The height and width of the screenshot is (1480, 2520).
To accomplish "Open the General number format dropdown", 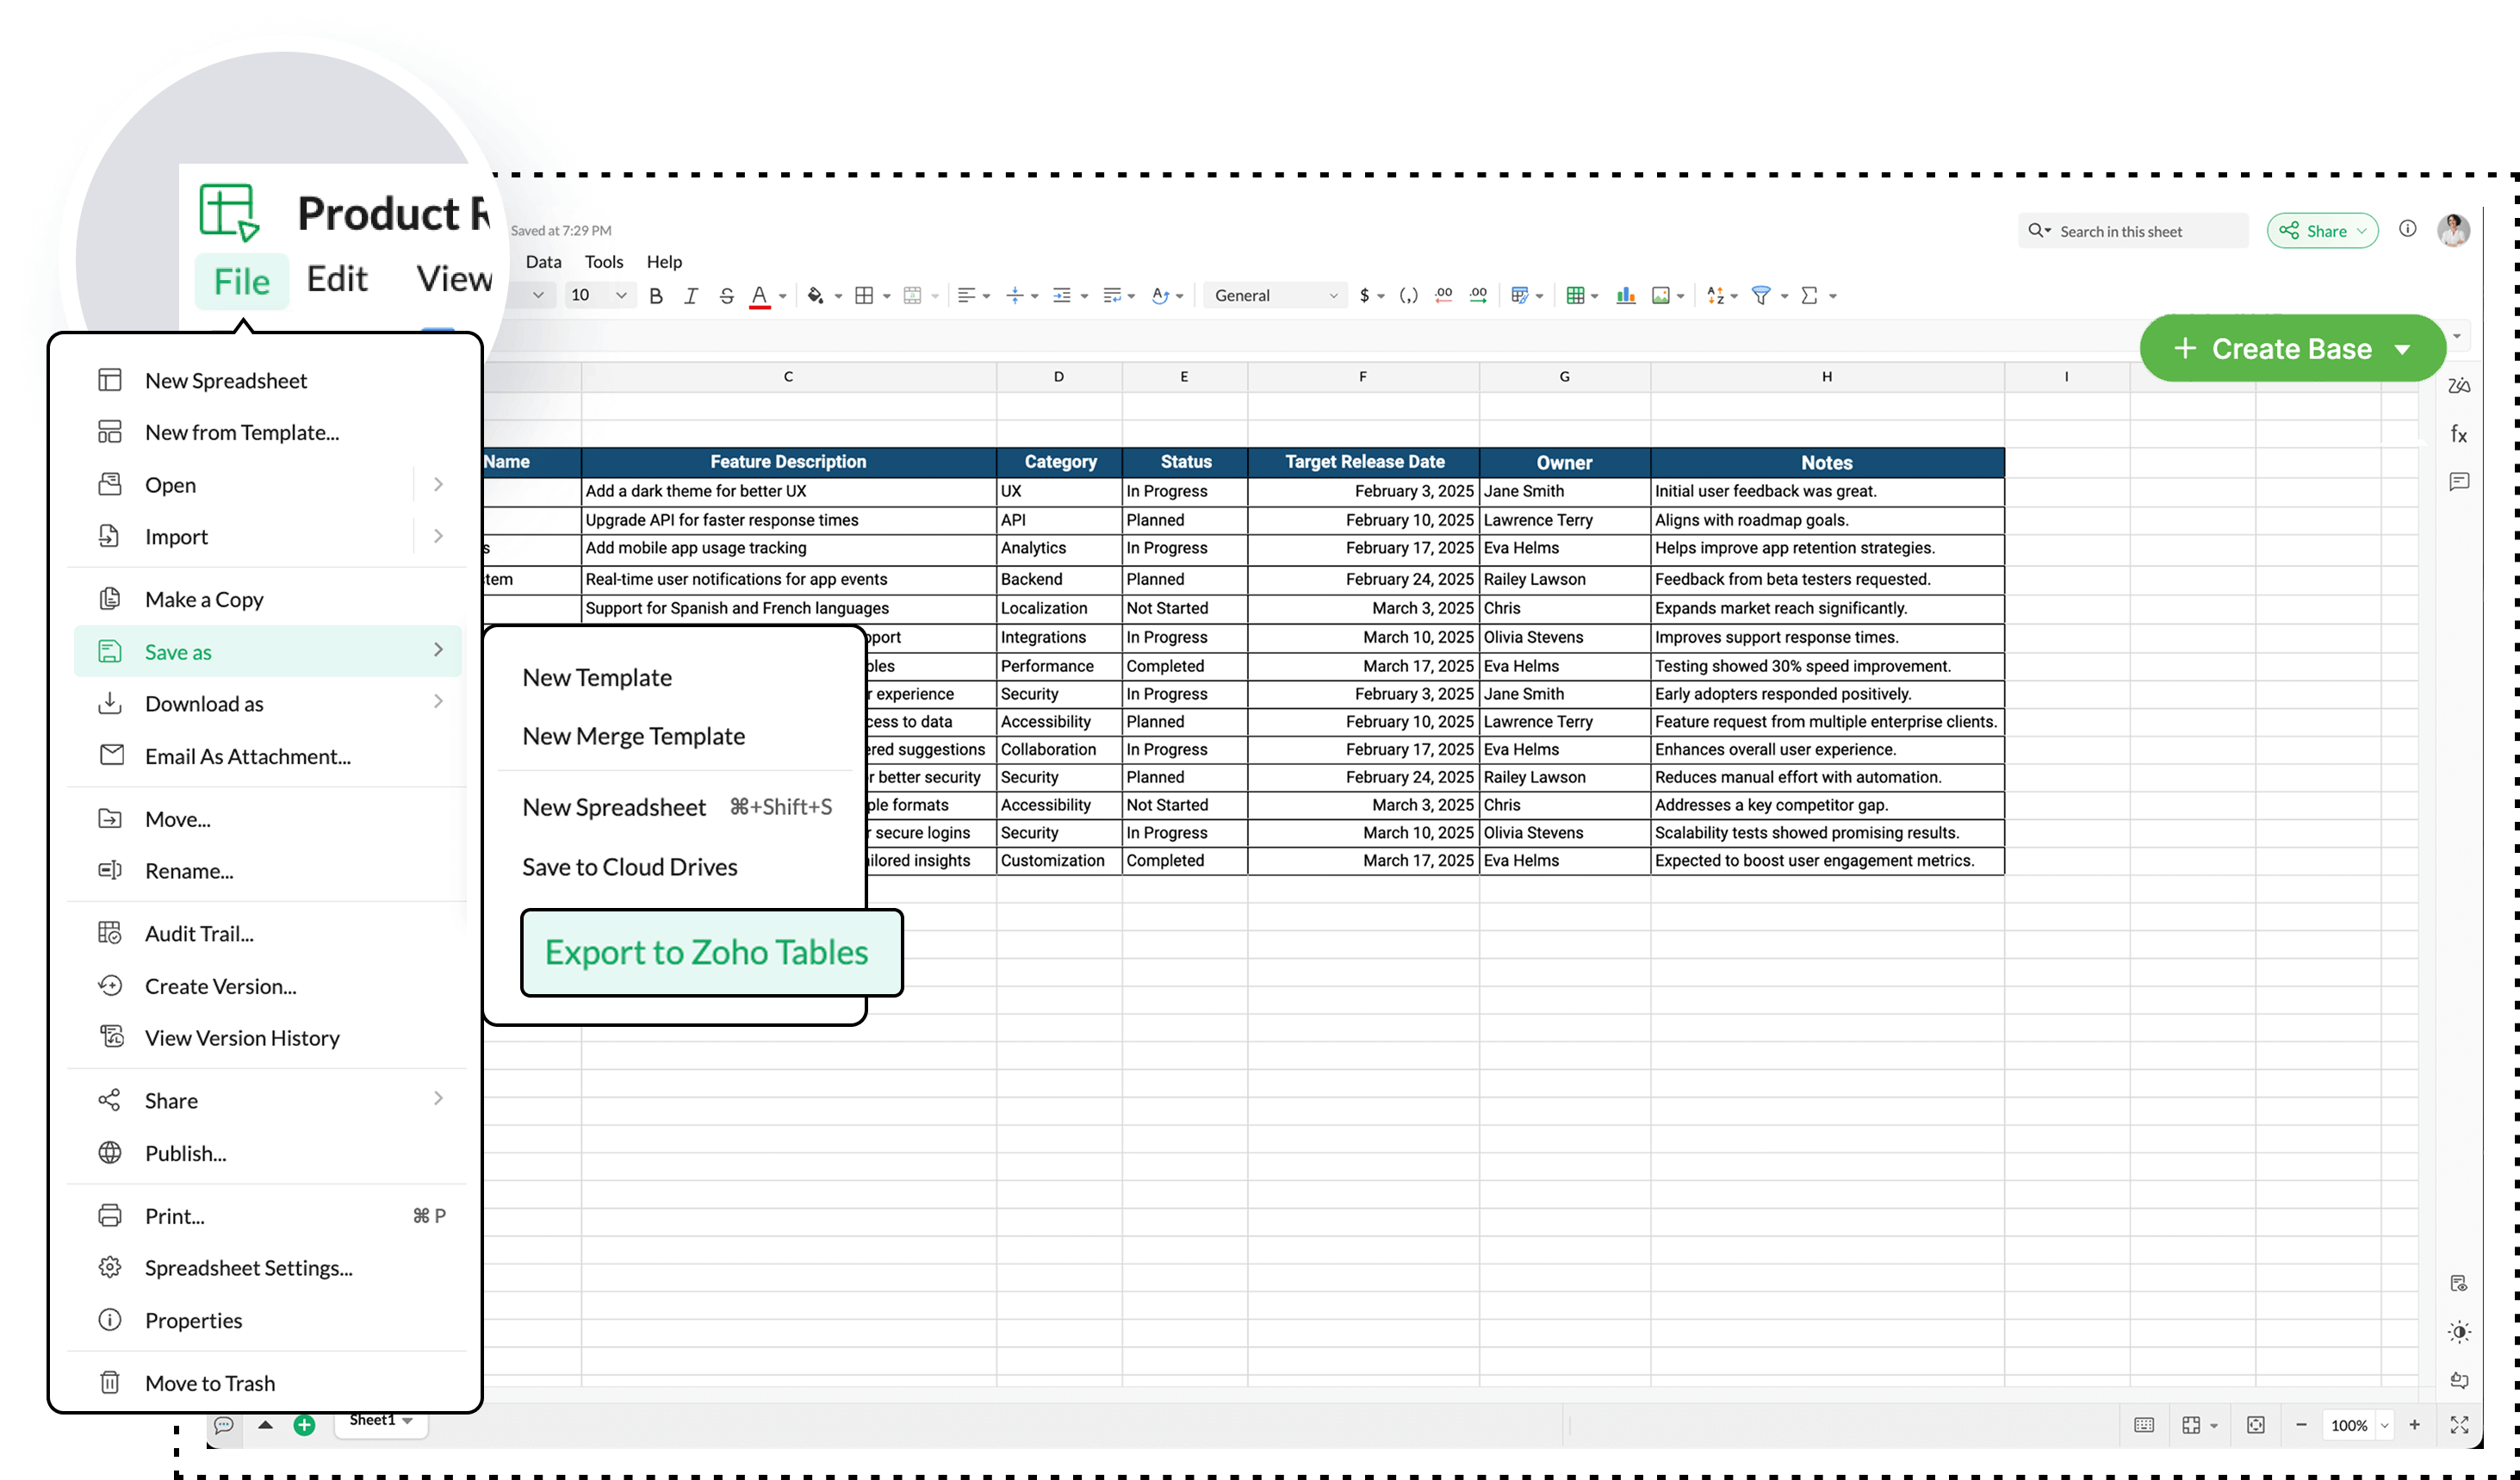I will click(x=1275, y=296).
